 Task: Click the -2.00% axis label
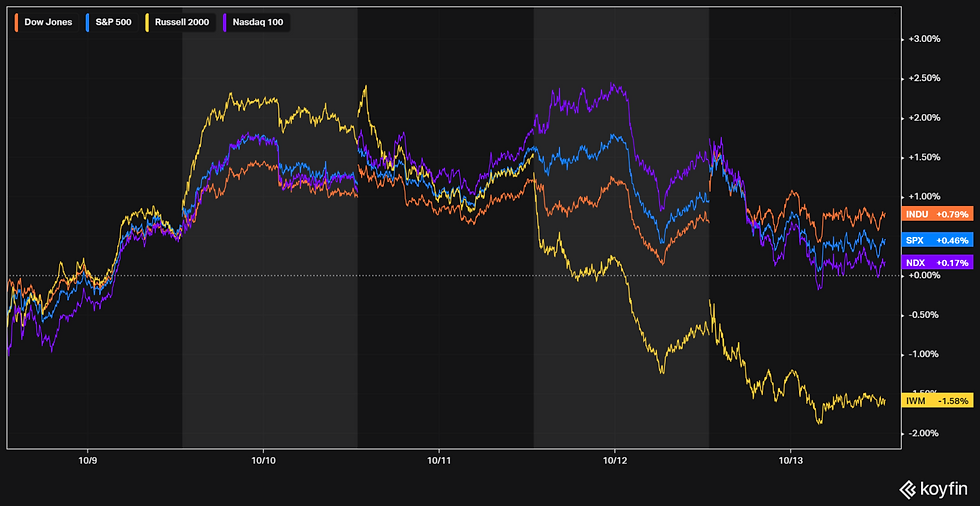(924, 433)
